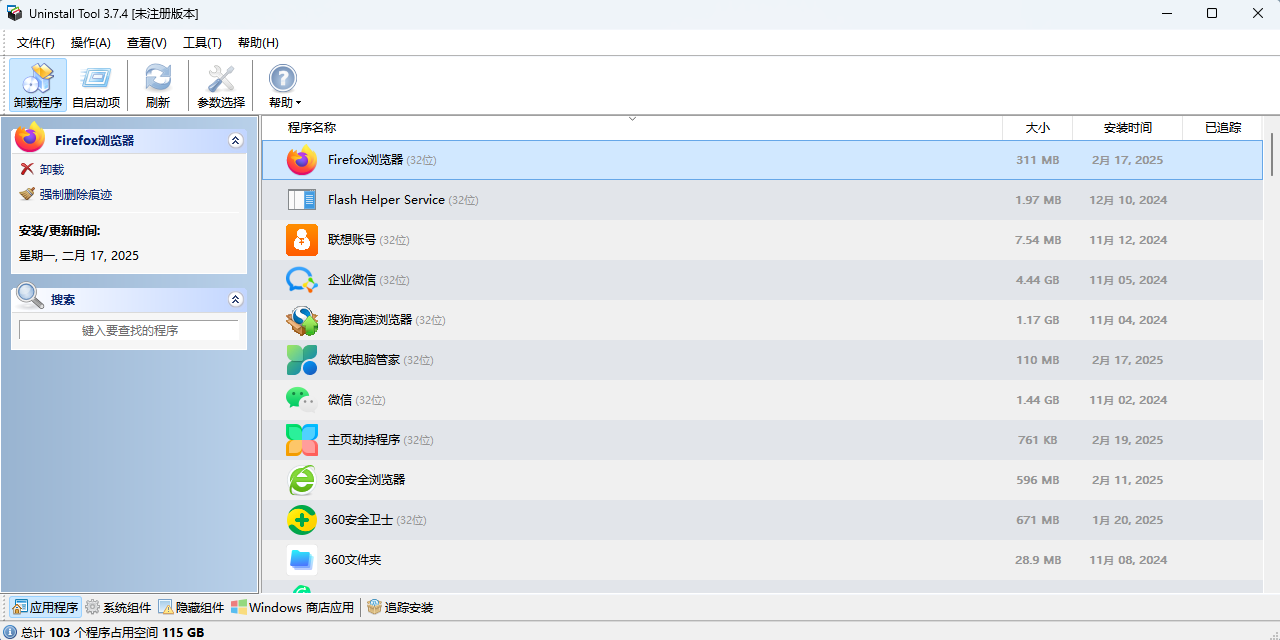
Task: Open 参数选择 preferences from the toolbar
Action: [x=220, y=85]
